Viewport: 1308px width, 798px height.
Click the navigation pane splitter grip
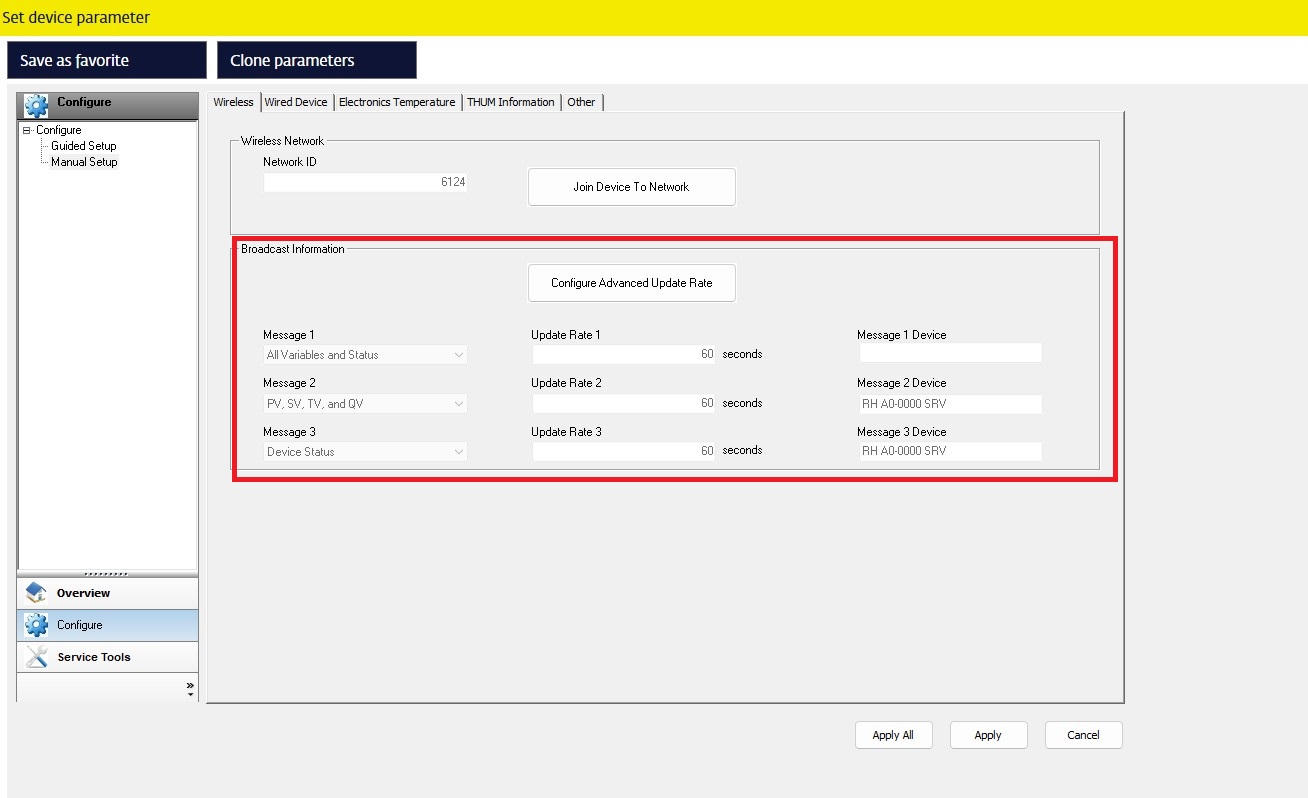105,574
